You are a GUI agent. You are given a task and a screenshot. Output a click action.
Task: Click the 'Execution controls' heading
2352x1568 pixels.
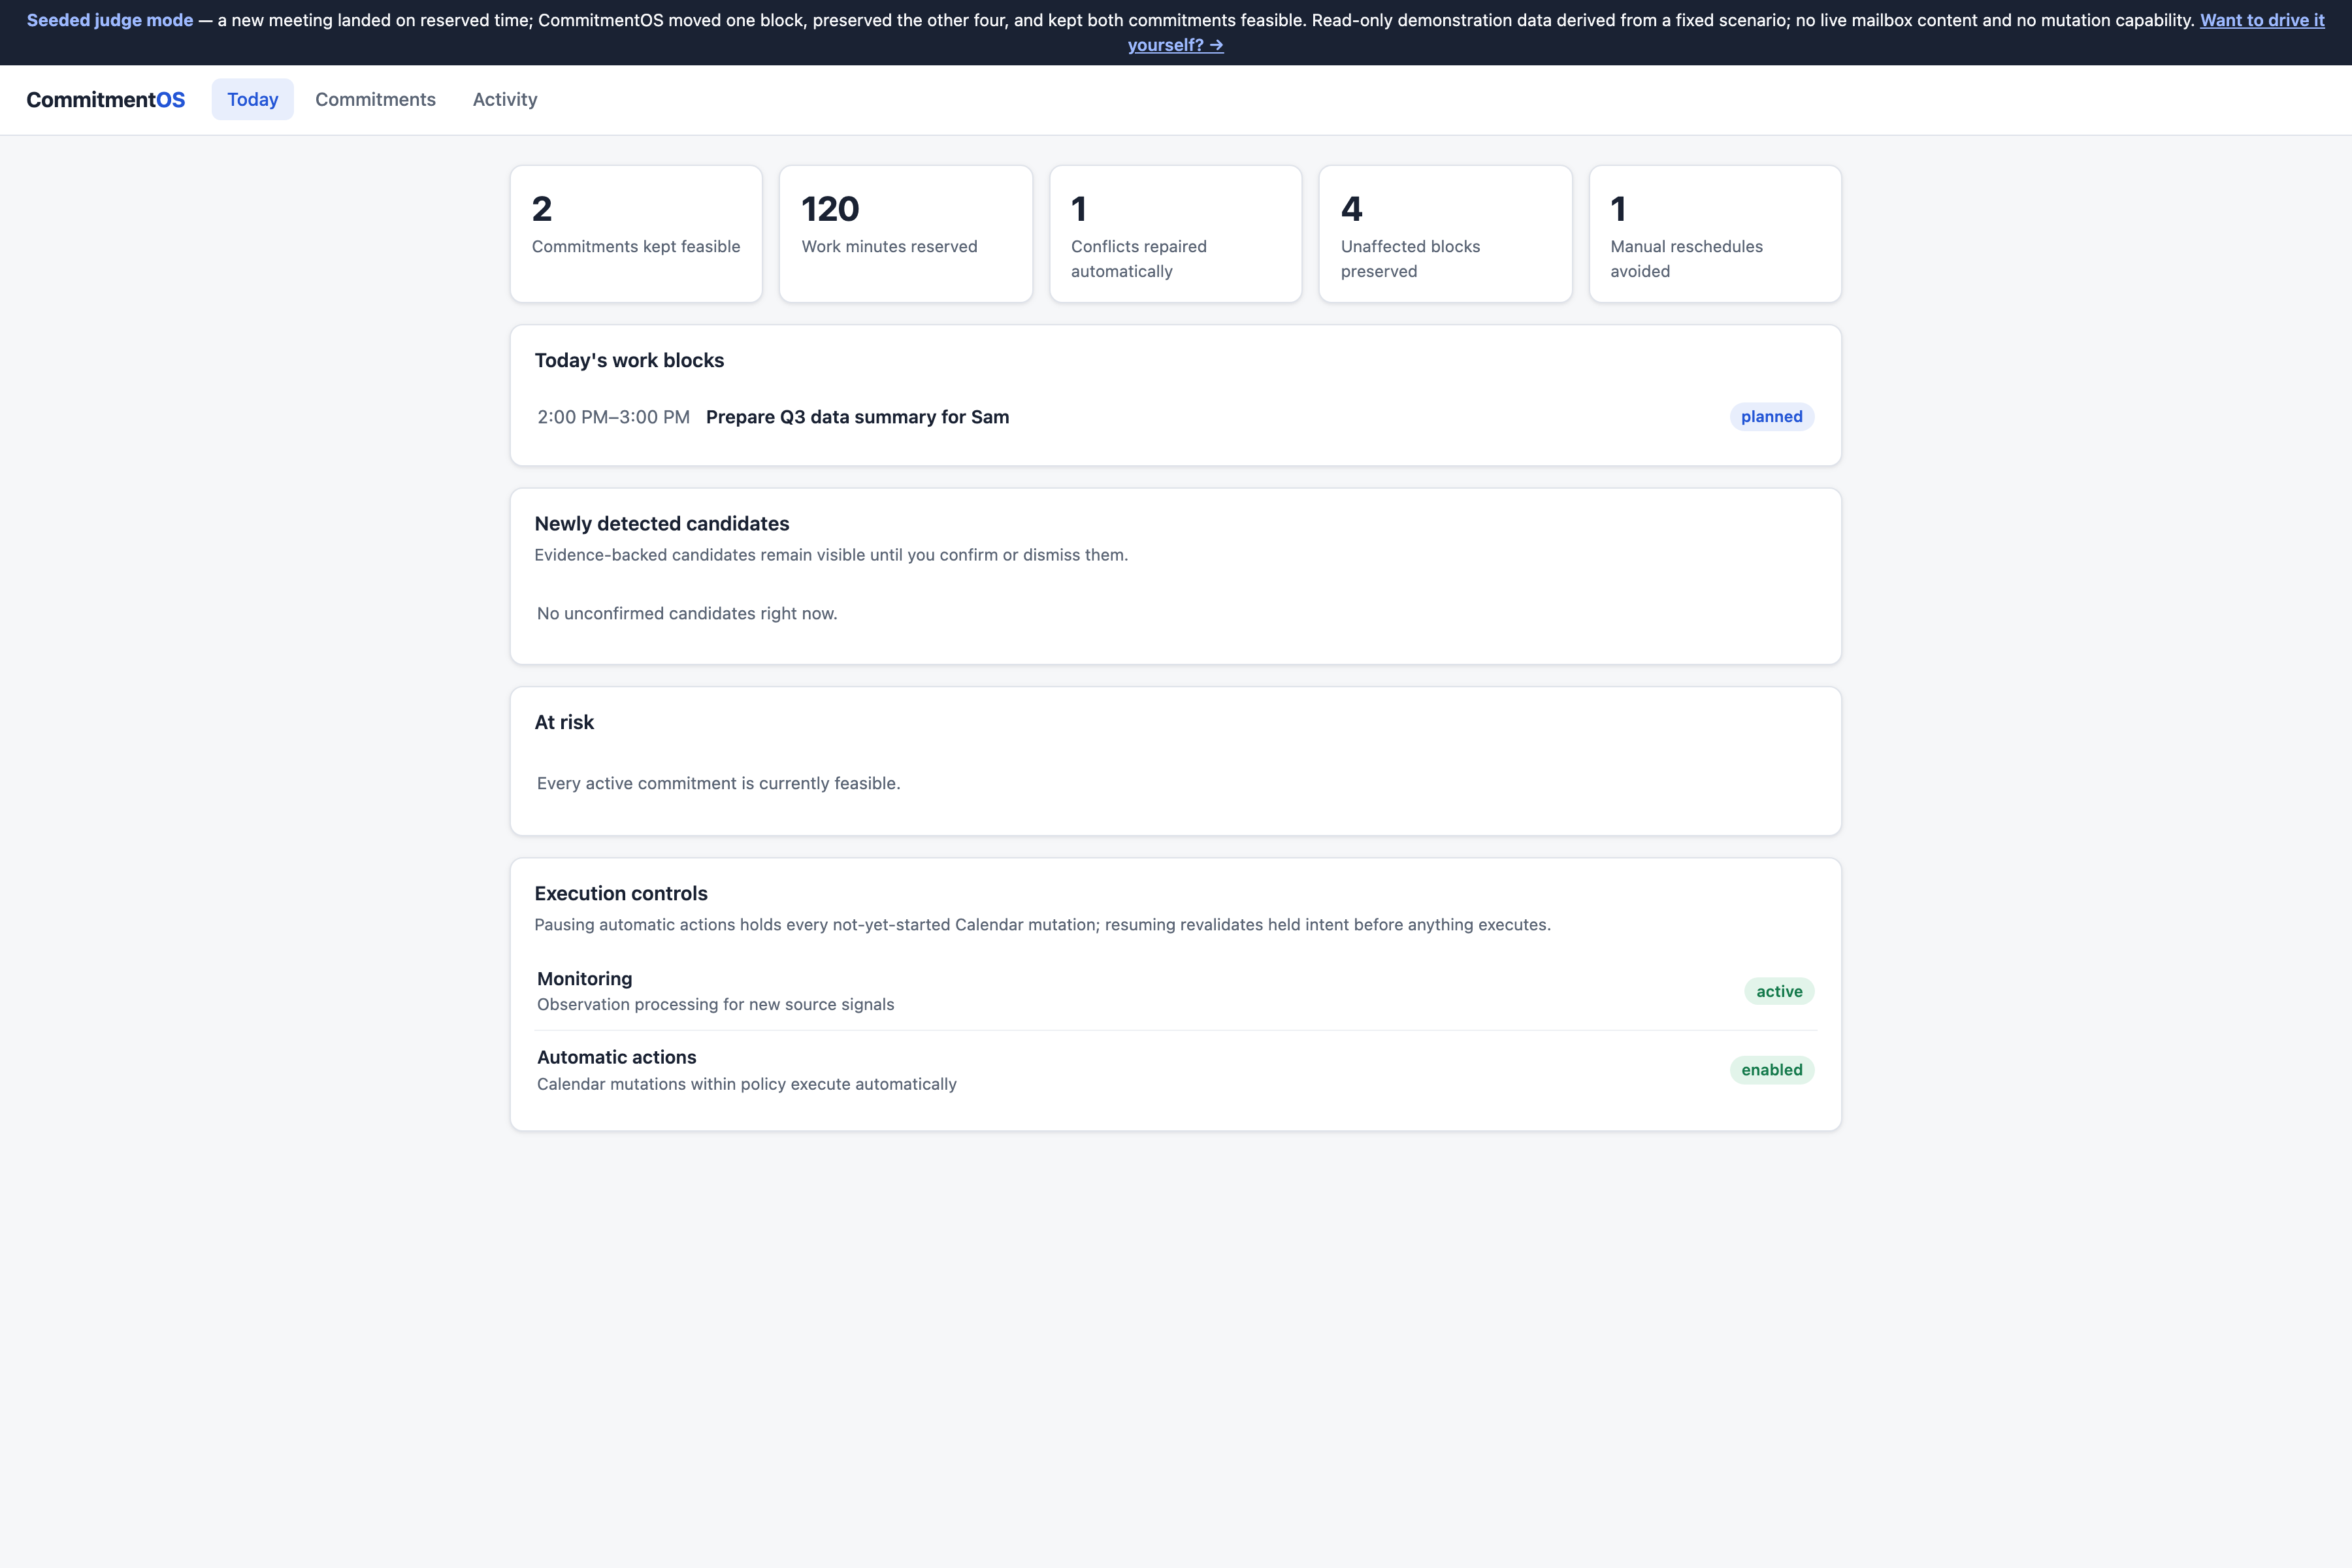621,893
